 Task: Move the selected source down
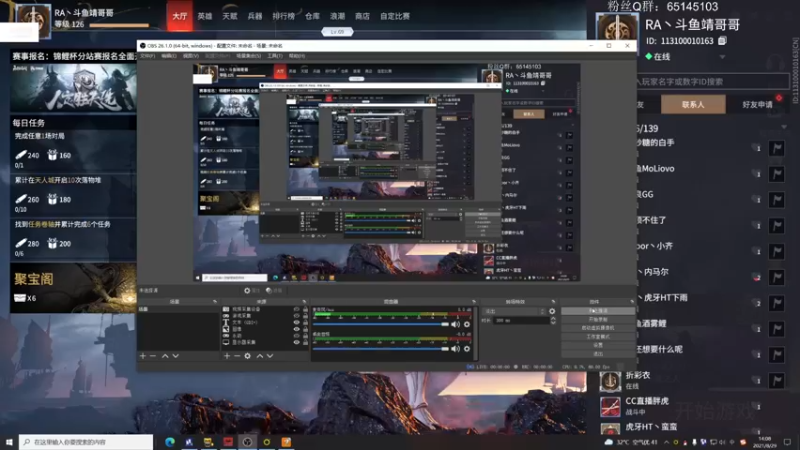click(270, 356)
